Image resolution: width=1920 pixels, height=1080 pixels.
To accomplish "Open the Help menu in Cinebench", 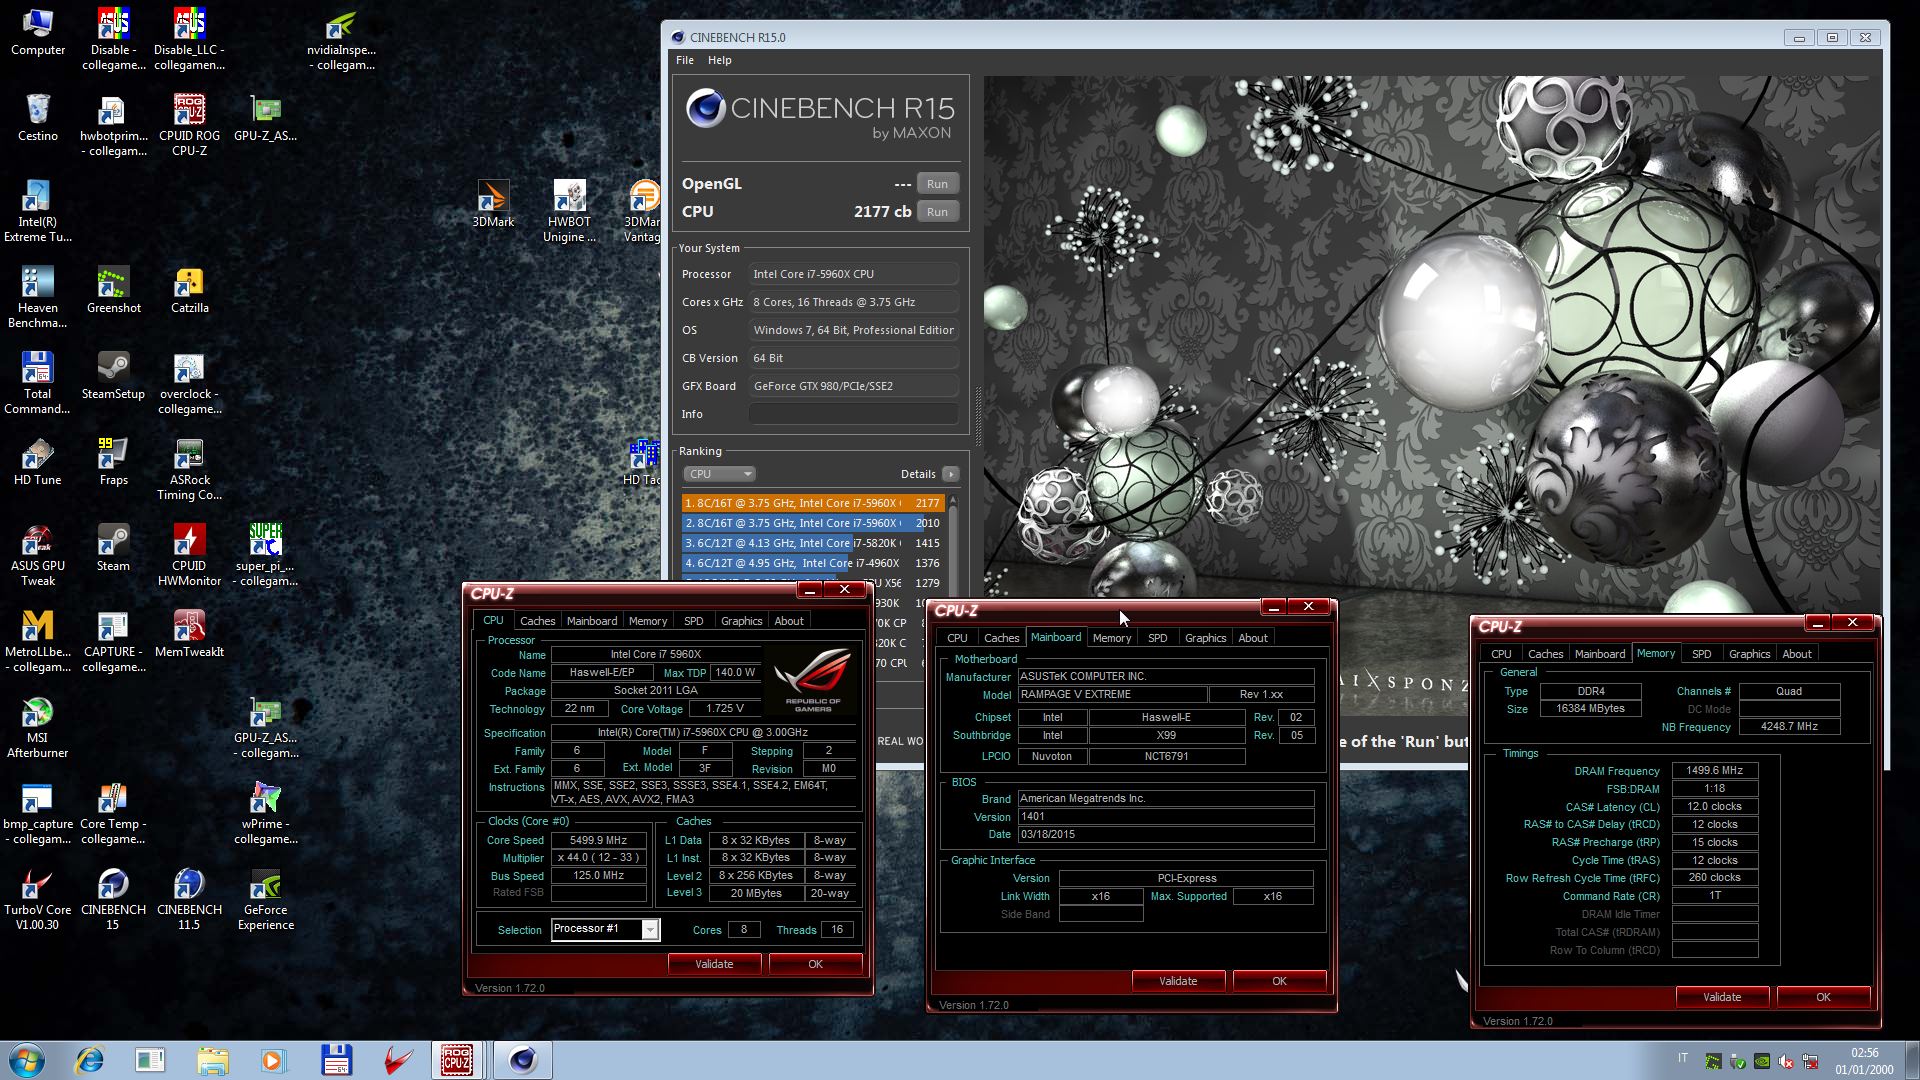I will click(719, 60).
